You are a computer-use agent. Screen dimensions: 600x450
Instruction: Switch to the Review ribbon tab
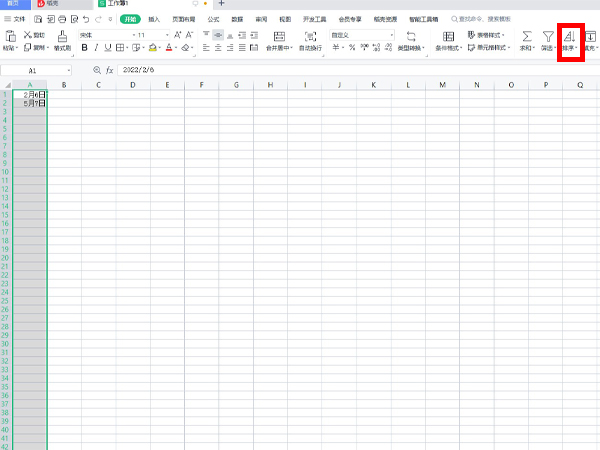click(261, 19)
